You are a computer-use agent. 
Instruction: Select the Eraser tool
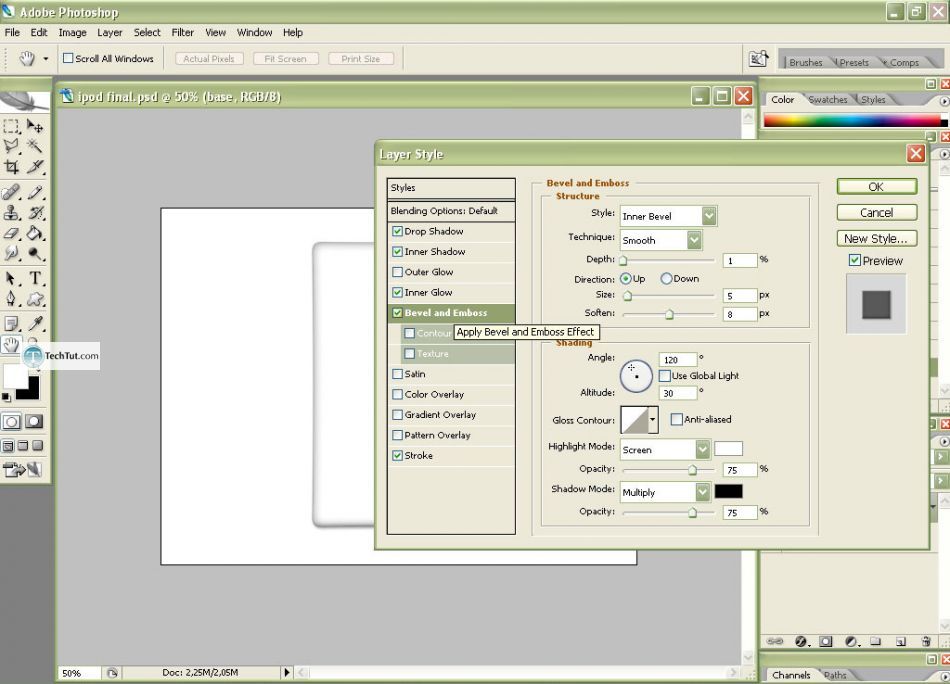[11, 233]
